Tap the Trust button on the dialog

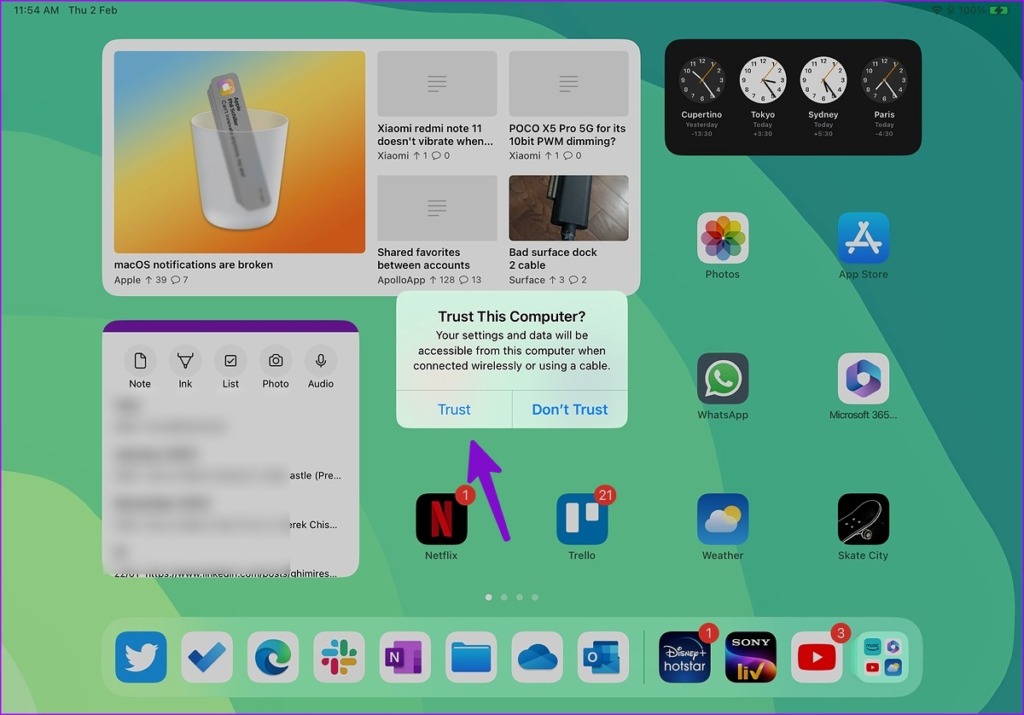coord(454,409)
